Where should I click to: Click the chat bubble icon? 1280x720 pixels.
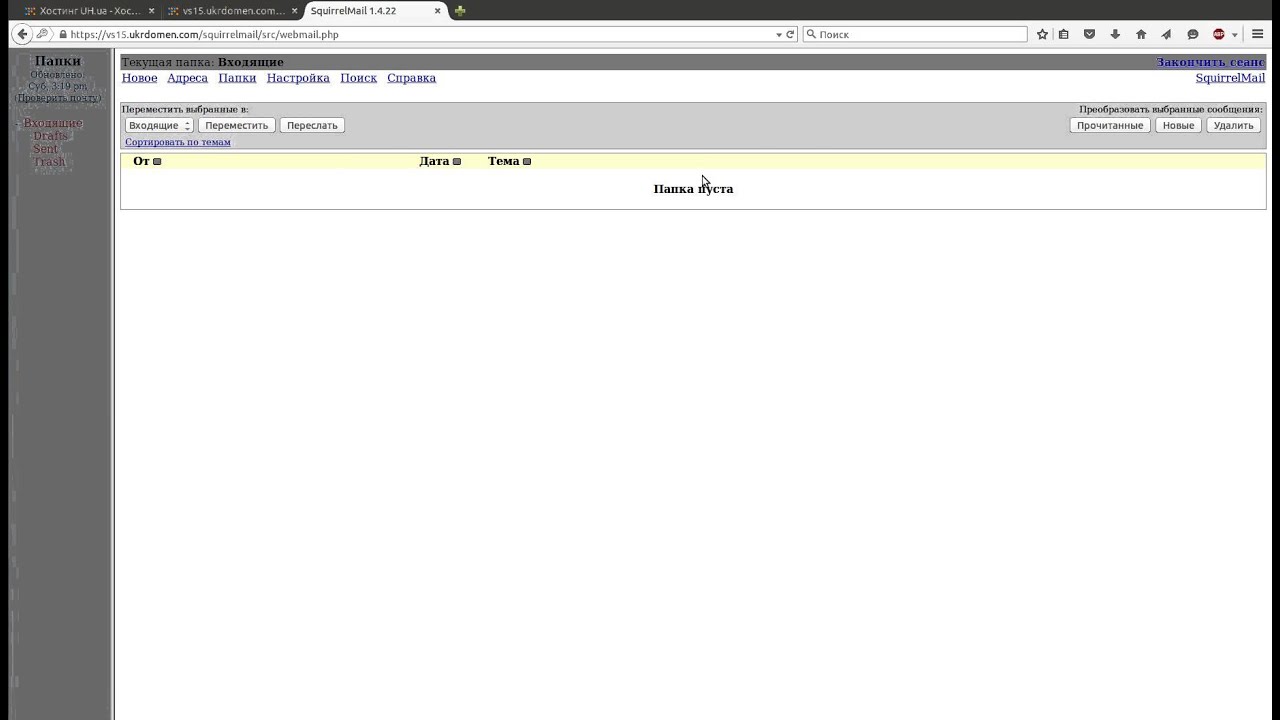click(x=1193, y=34)
